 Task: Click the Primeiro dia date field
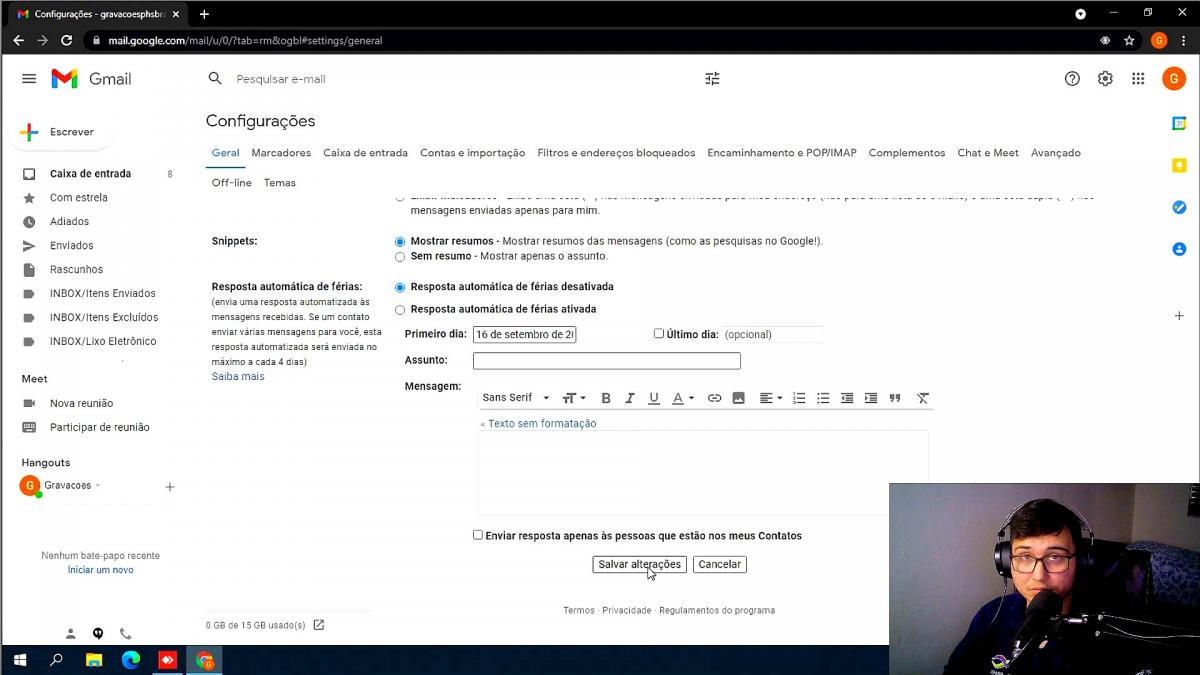click(525, 335)
